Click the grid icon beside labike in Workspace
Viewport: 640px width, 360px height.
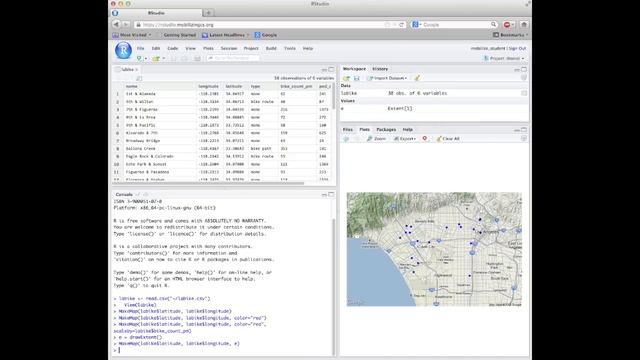[x=524, y=93]
